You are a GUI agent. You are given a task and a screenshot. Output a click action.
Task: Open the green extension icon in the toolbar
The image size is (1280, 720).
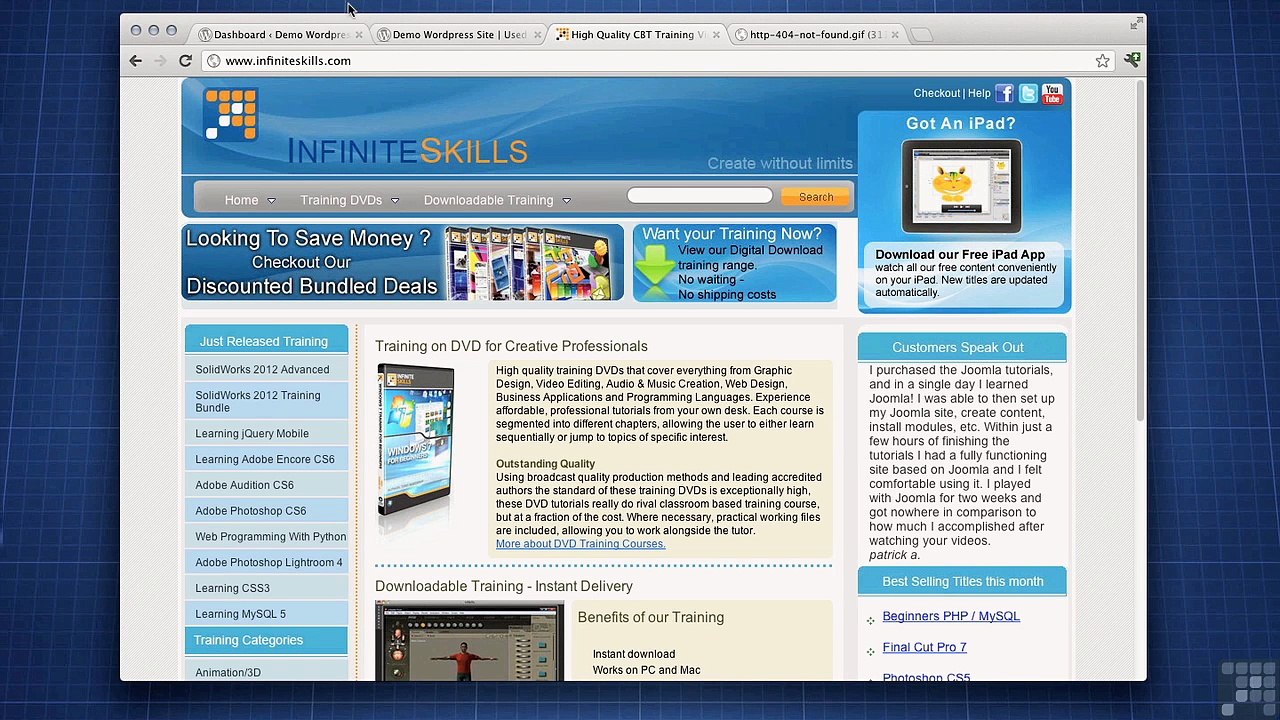point(1132,61)
